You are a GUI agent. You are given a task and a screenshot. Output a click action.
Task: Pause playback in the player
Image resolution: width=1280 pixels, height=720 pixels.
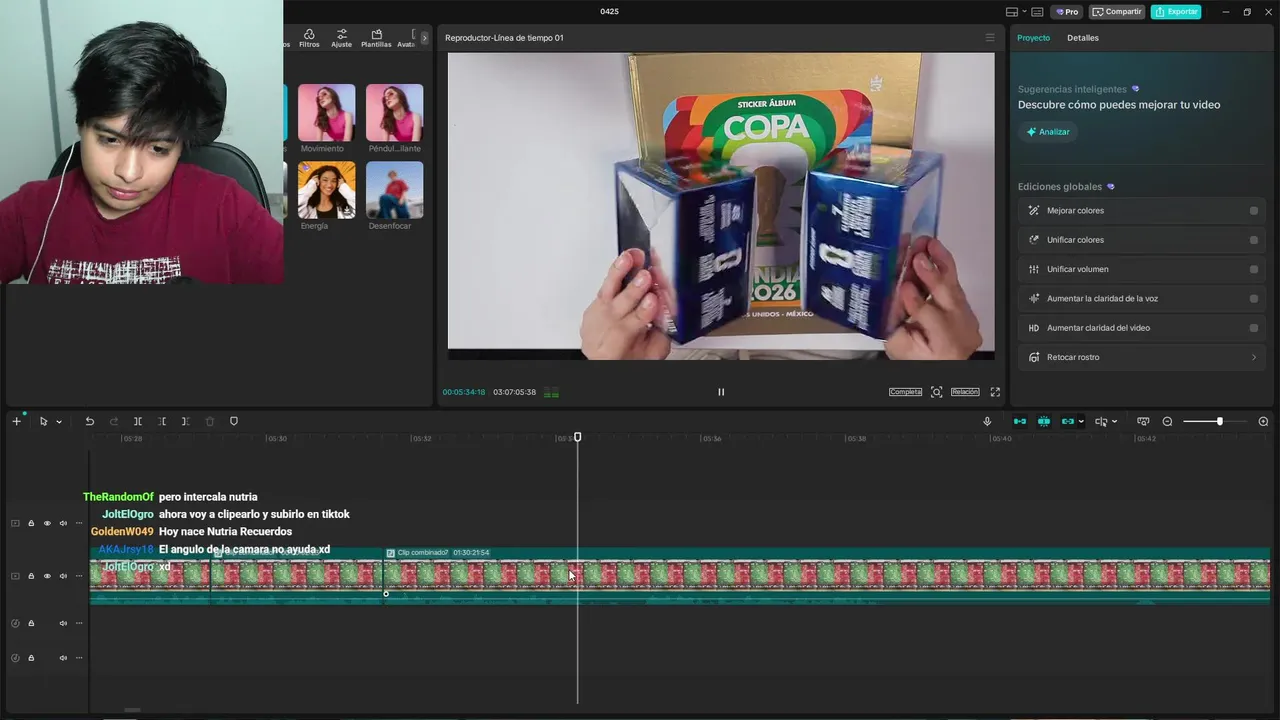721,392
